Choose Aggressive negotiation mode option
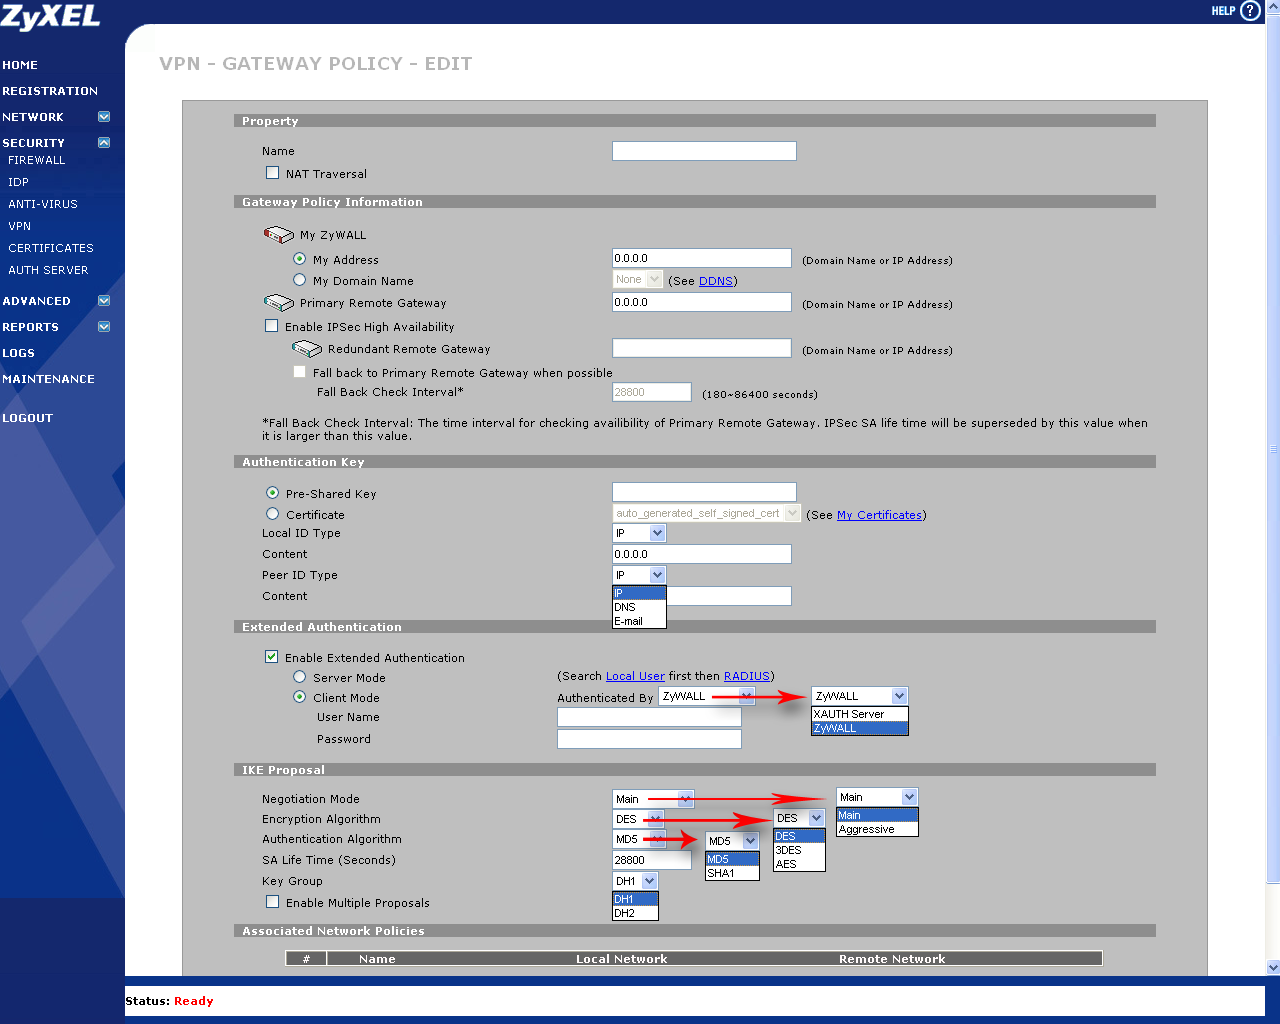The width and height of the screenshot is (1280, 1024). (x=877, y=829)
